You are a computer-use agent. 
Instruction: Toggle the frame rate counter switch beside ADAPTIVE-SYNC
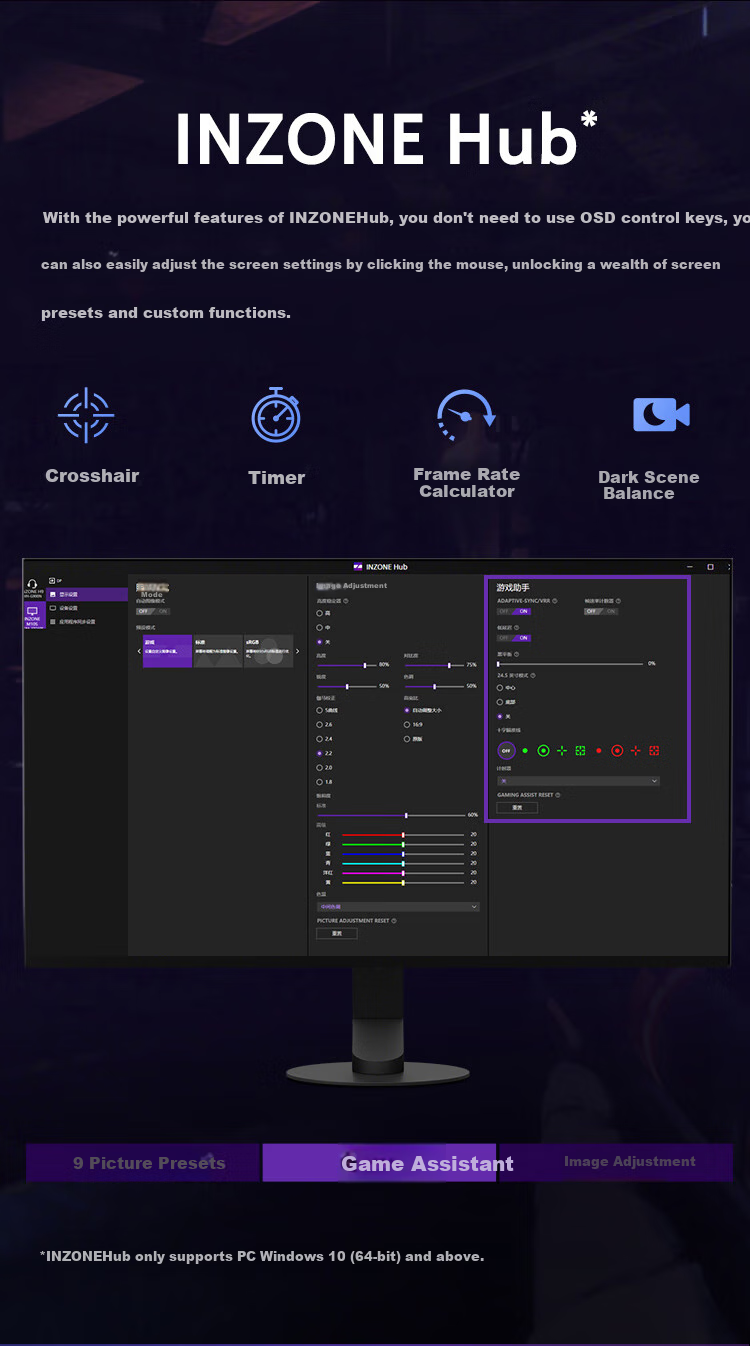click(601, 611)
